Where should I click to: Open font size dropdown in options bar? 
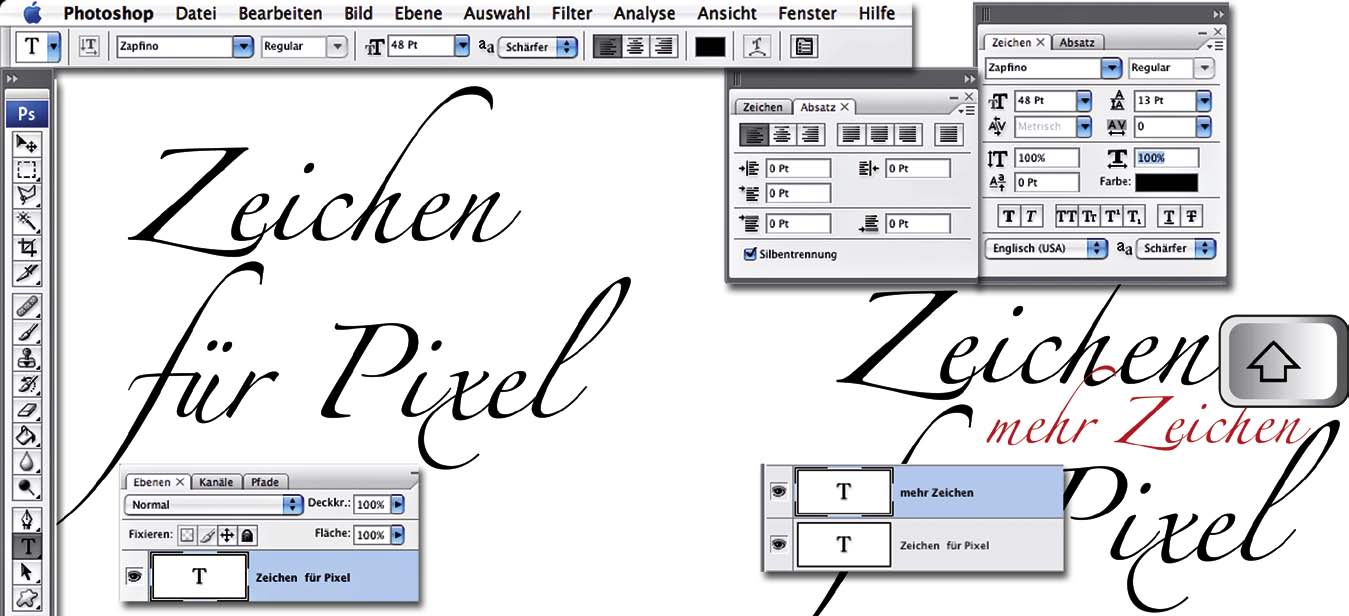click(x=461, y=46)
